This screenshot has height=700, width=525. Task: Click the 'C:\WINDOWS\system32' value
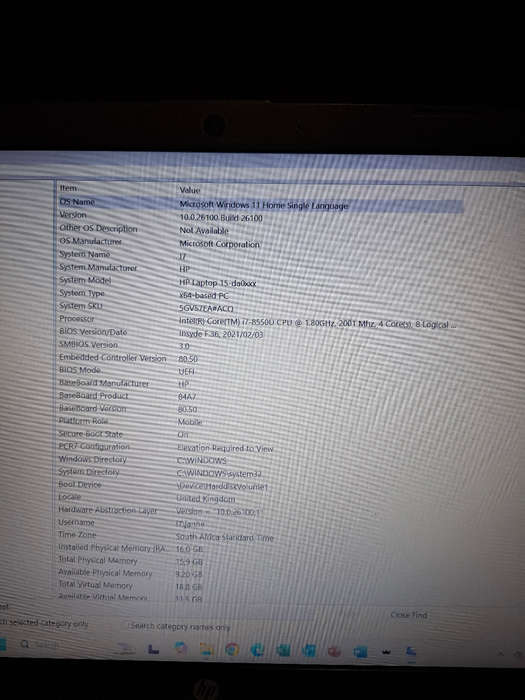tap(219, 473)
